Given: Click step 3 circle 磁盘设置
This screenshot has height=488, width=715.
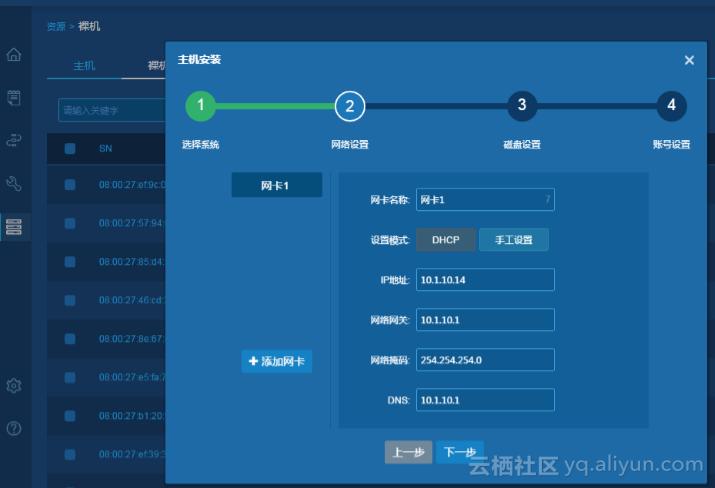Looking at the screenshot, I should click(522, 106).
